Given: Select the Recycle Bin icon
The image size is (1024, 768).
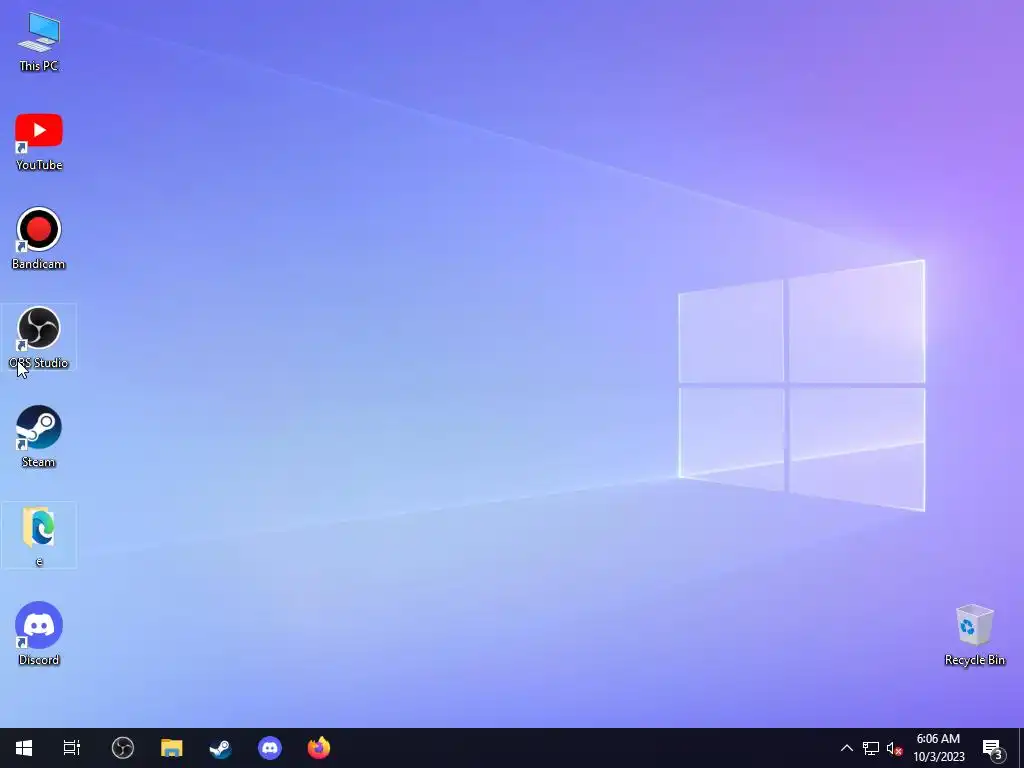Looking at the screenshot, I should (974, 635).
